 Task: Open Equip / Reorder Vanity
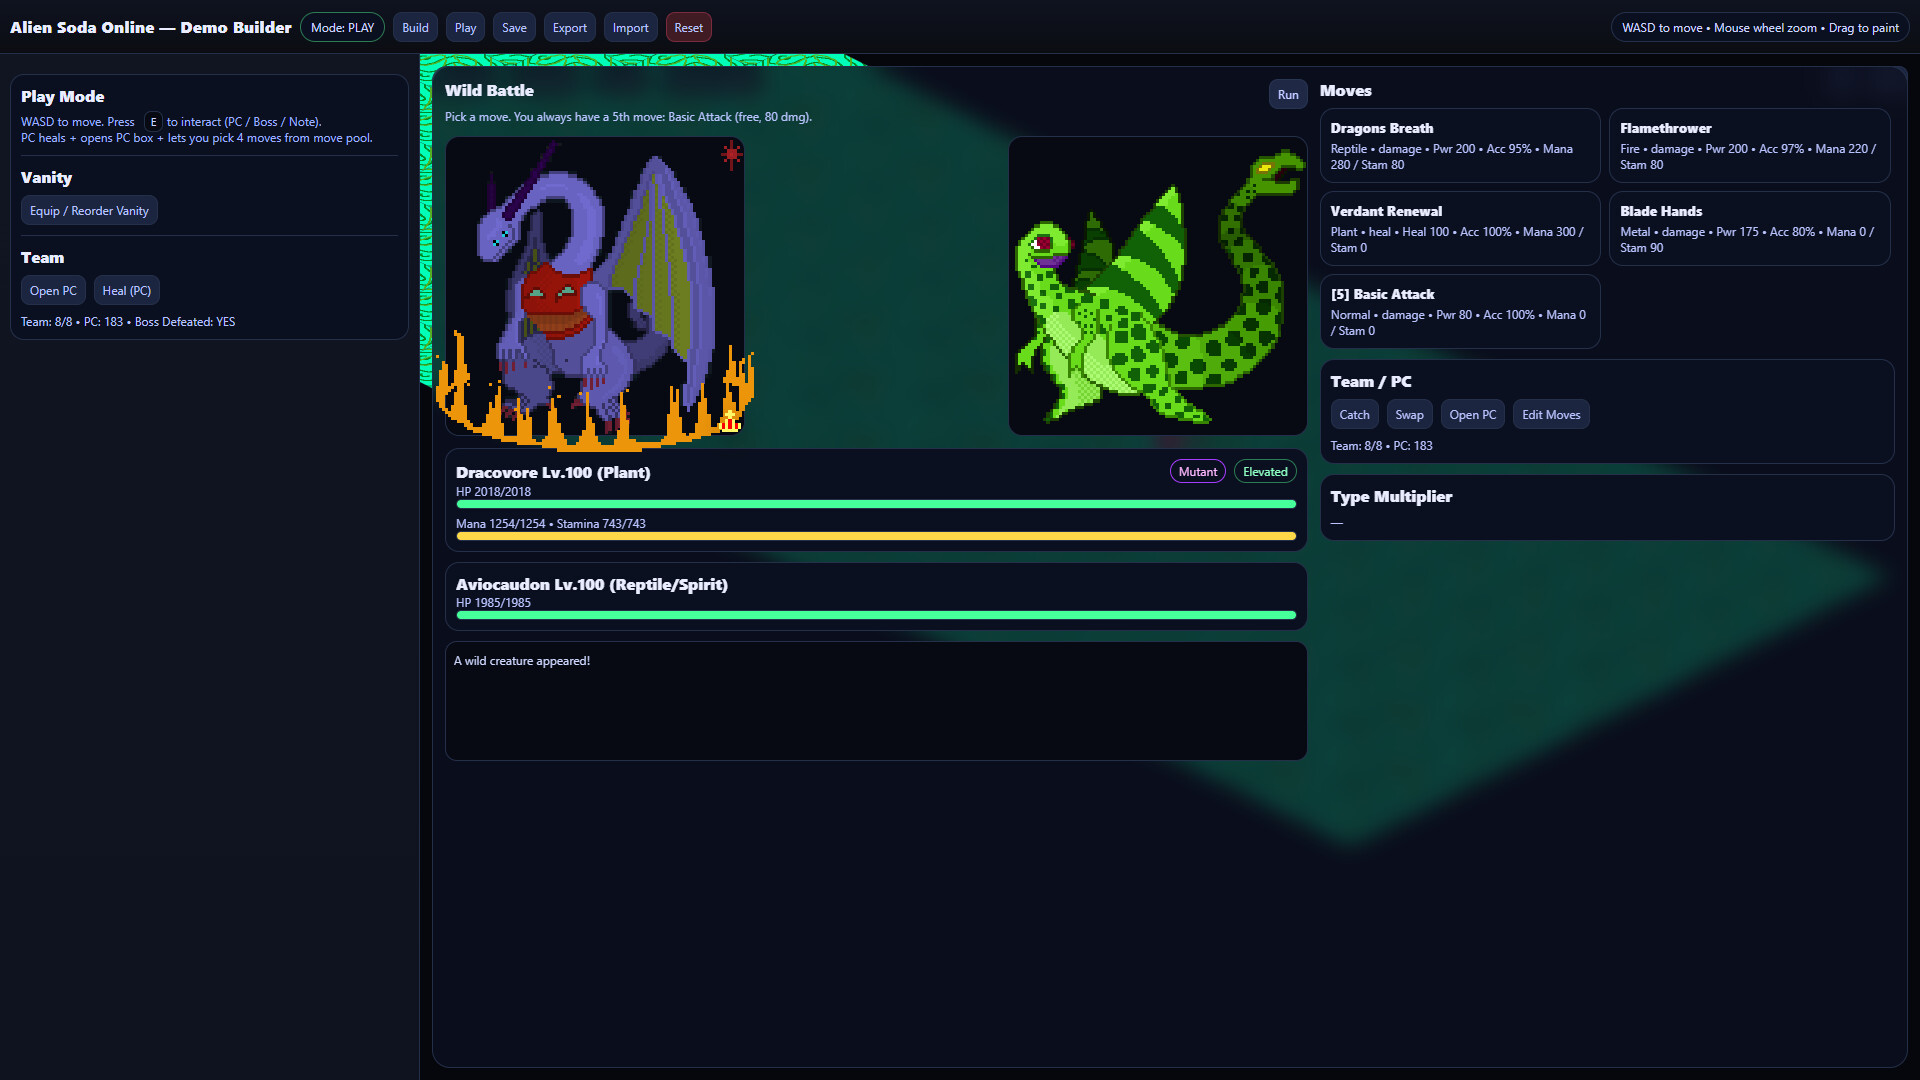pyautogui.click(x=89, y=210)
